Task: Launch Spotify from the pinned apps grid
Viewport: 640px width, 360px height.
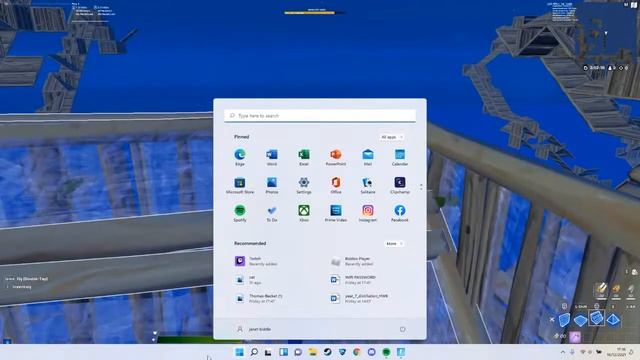Action: [240, 213]
